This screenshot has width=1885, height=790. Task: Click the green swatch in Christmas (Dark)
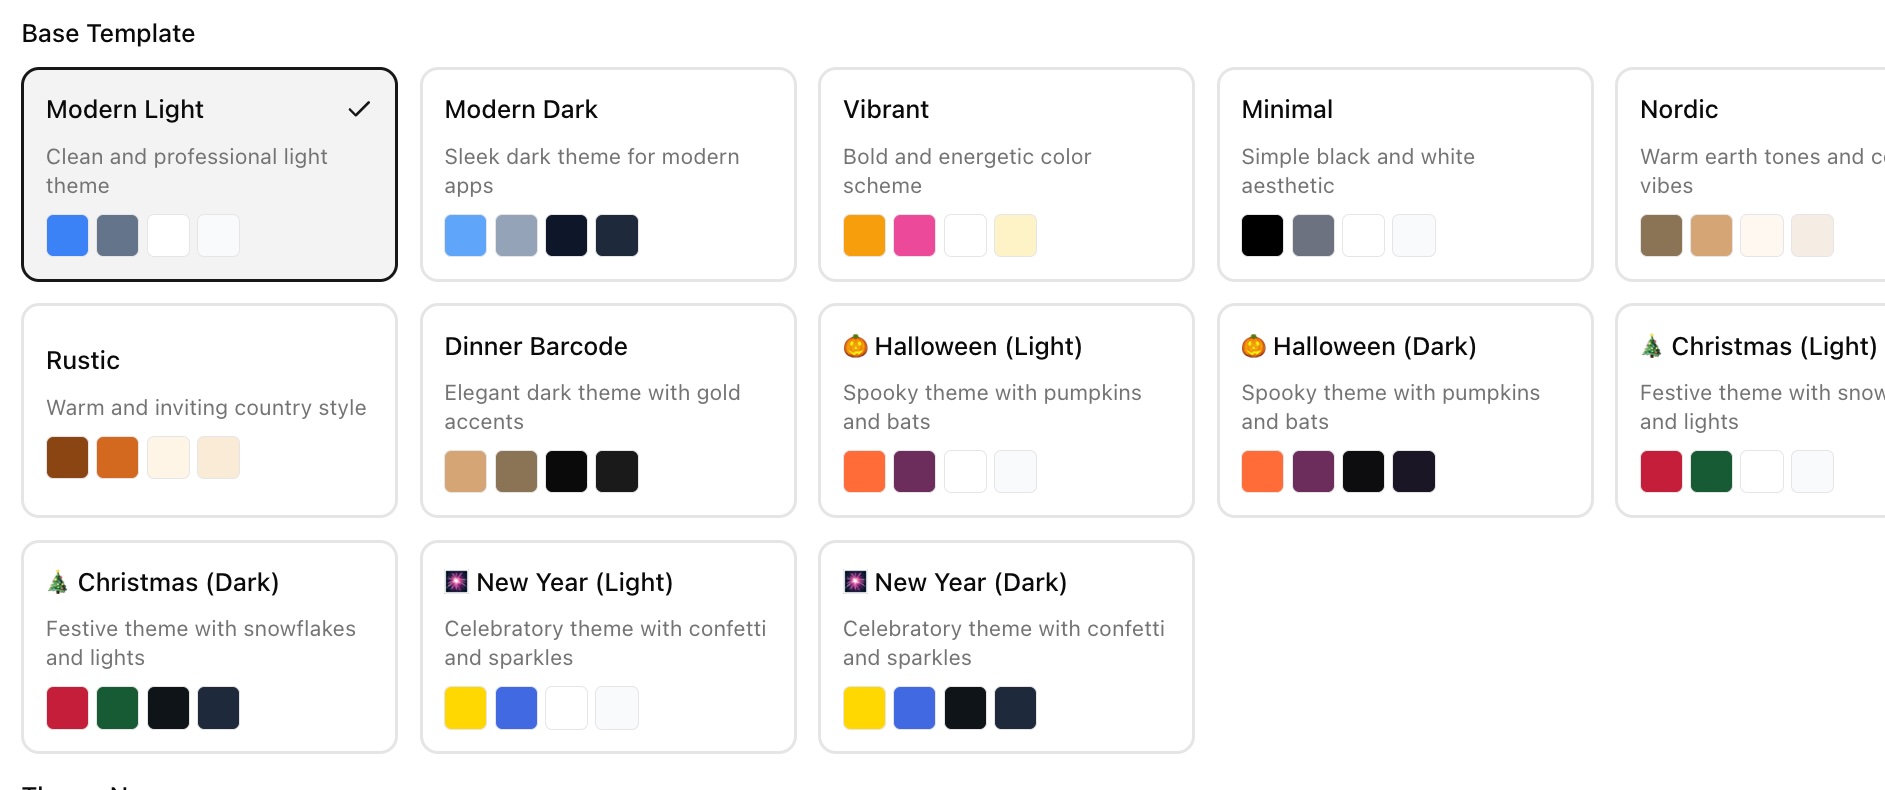point(117,708)
